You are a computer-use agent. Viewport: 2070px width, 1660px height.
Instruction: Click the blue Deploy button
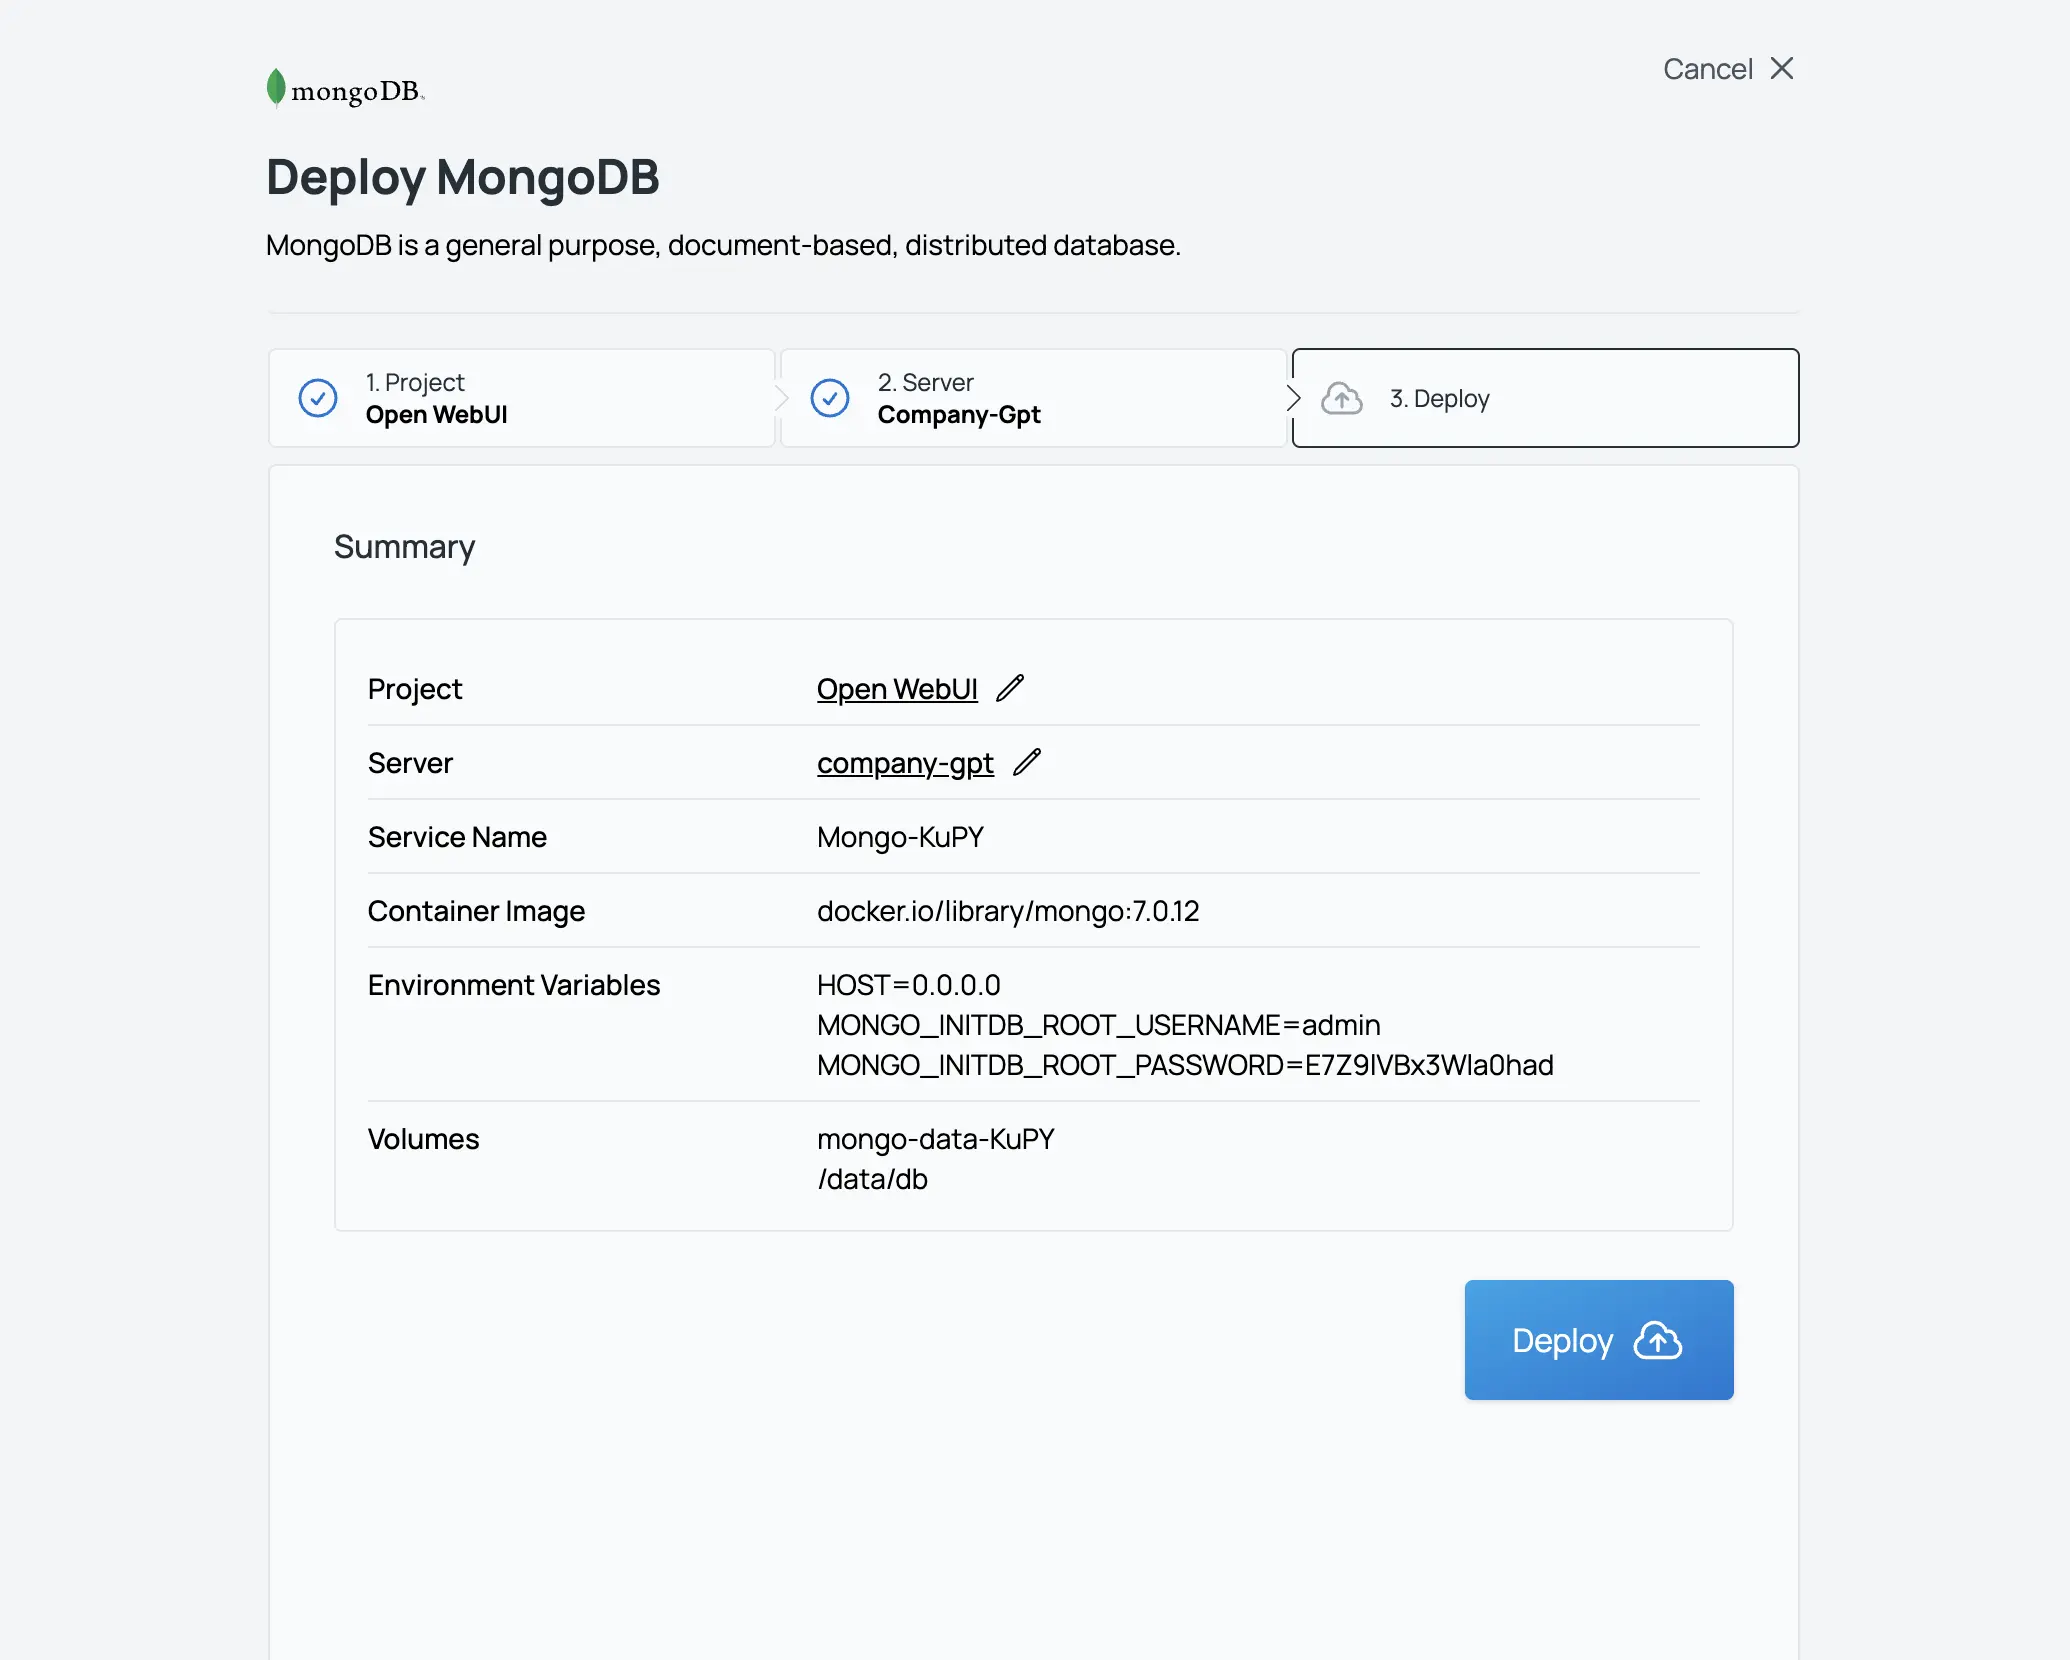1599,1340
